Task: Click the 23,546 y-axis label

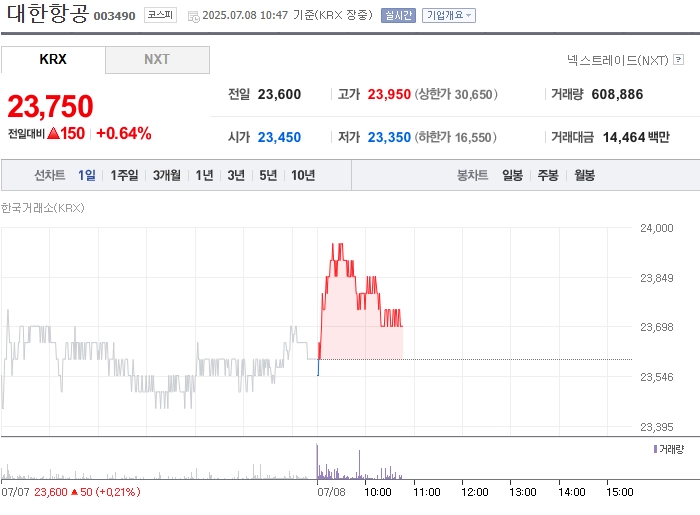Action: (656, 377)
